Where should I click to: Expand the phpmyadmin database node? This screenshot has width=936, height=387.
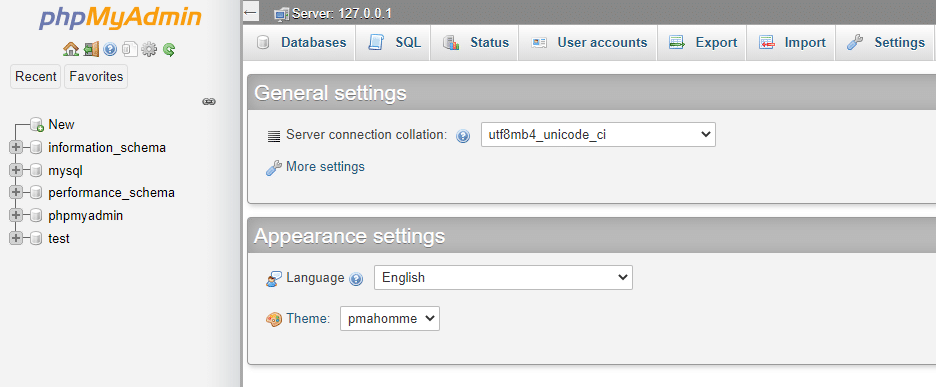[16, 216]
